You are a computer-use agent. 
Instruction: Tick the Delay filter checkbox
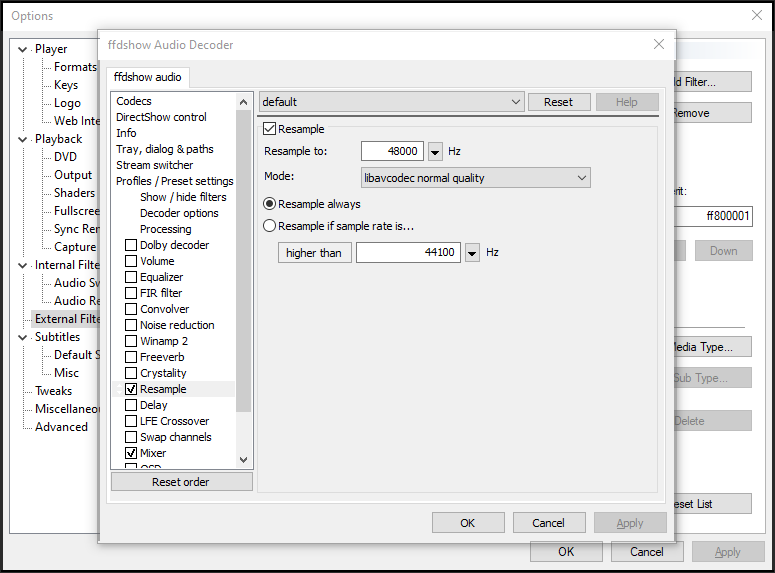tap(131, 405)
